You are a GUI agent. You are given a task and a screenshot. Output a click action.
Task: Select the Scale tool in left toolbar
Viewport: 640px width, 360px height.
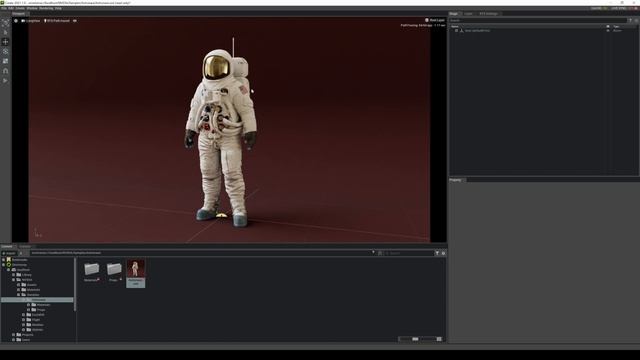pyautogui.click(x=5, y=61)
